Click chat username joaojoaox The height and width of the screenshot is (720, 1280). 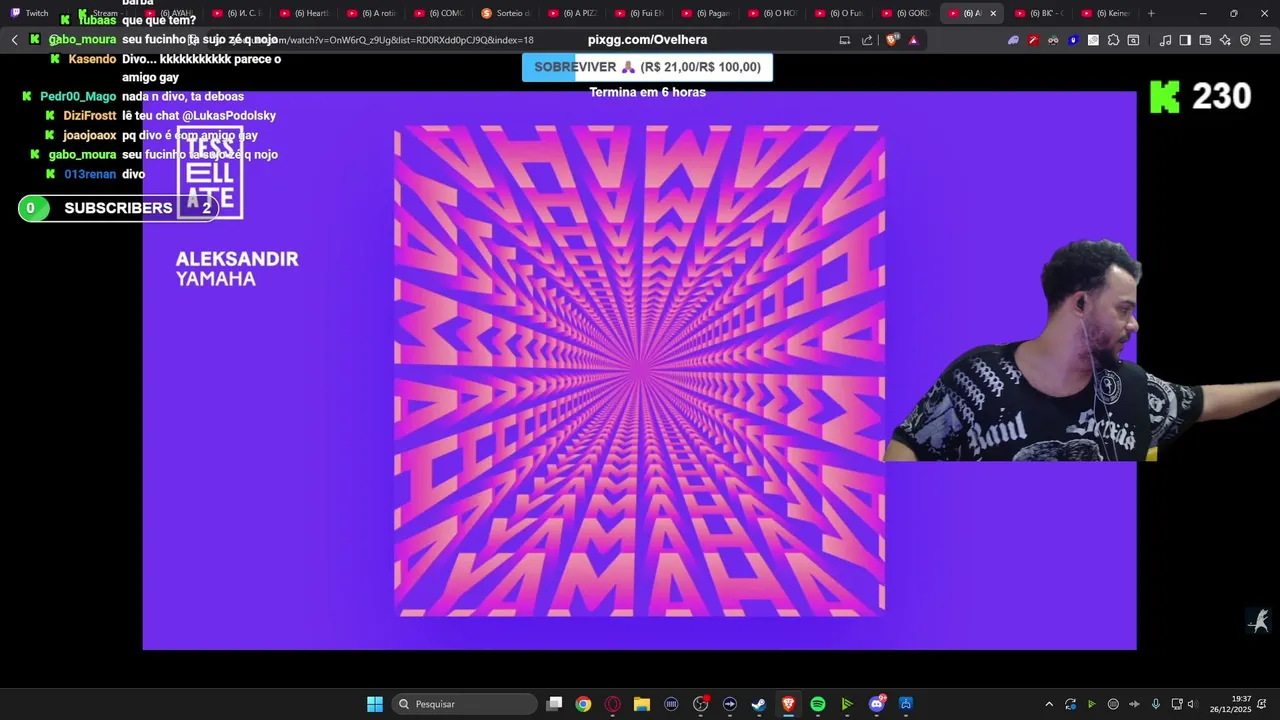click(89, 135)
